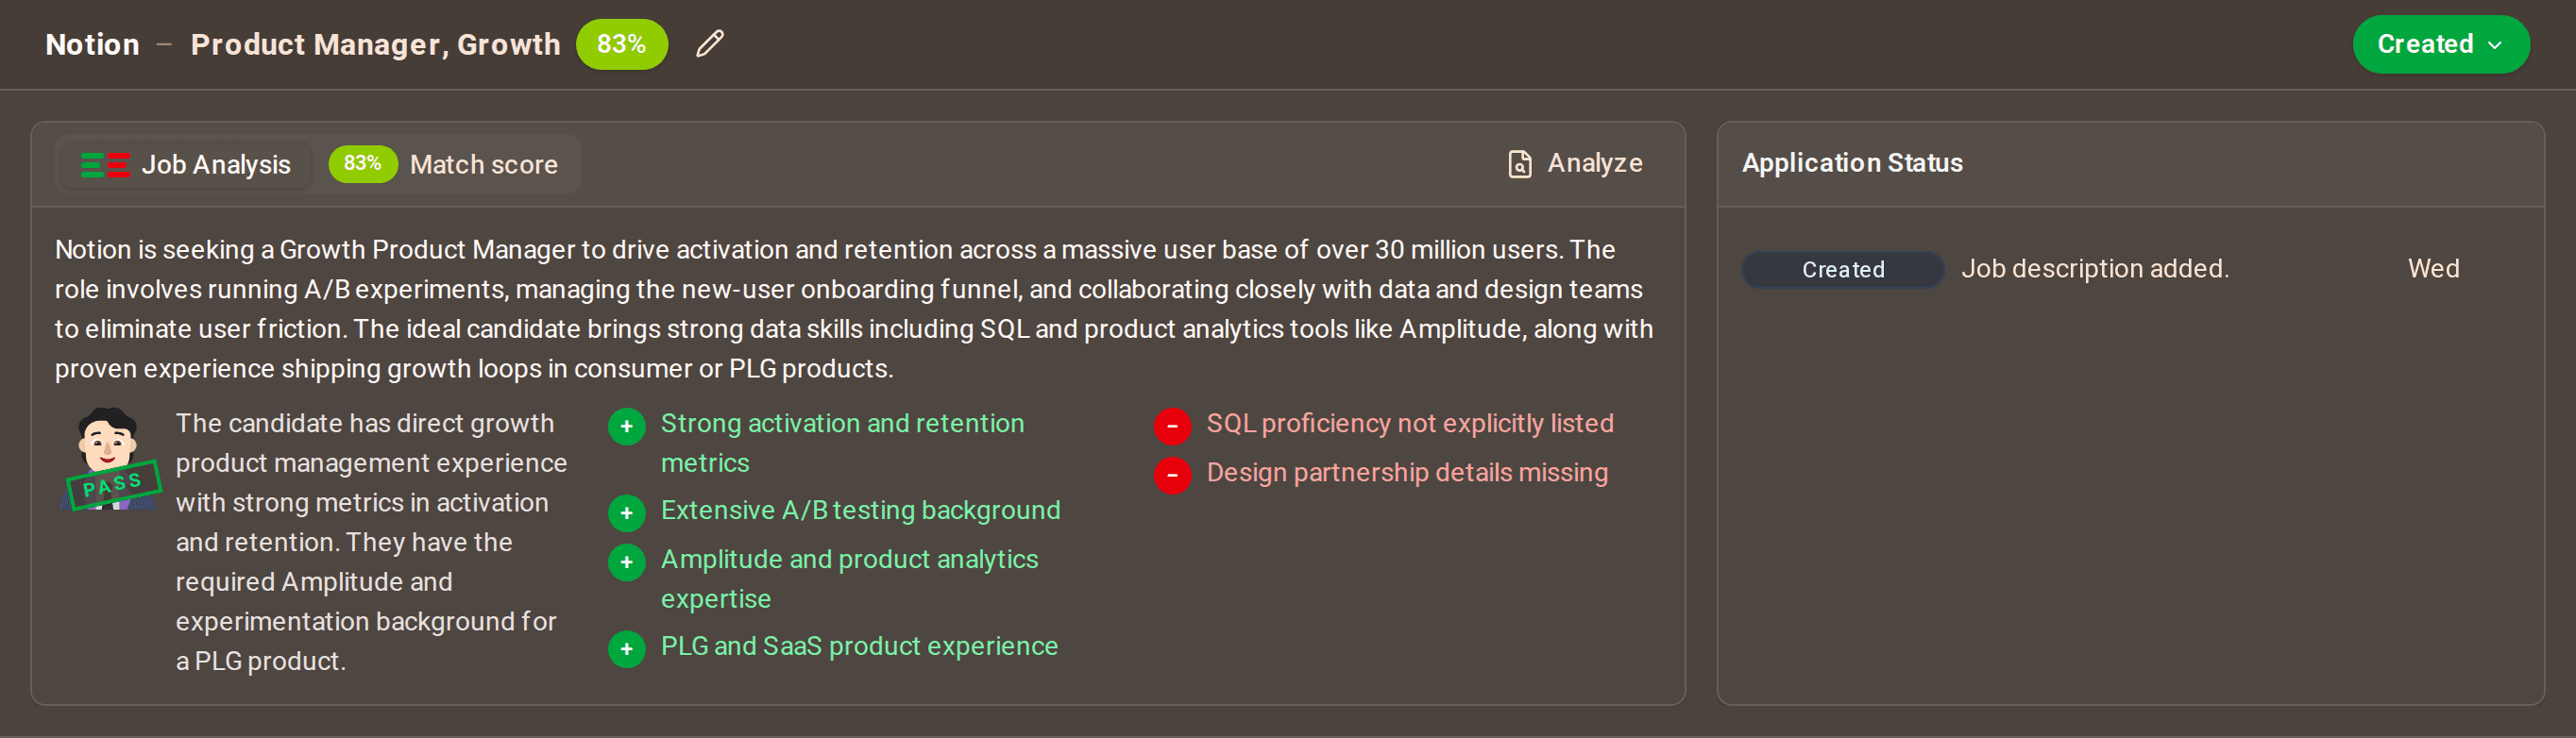2576x738 pixels.
Task: Click the Created status pill in Application Status
Action: click(1842, 269)
